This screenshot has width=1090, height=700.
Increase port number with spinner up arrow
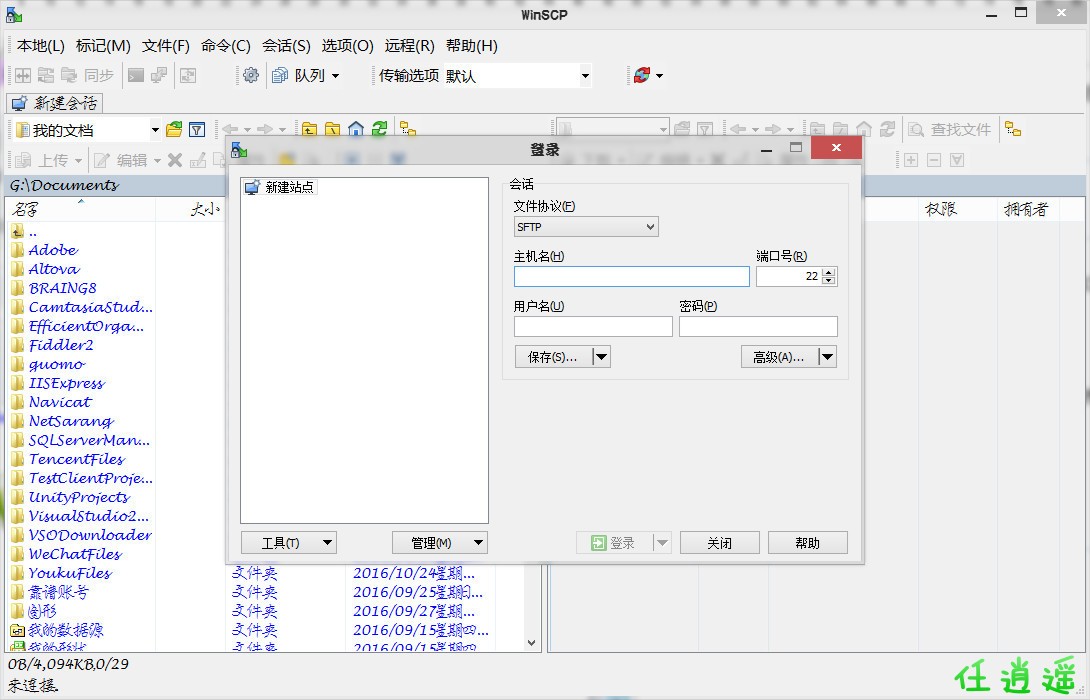pos(829,272)
